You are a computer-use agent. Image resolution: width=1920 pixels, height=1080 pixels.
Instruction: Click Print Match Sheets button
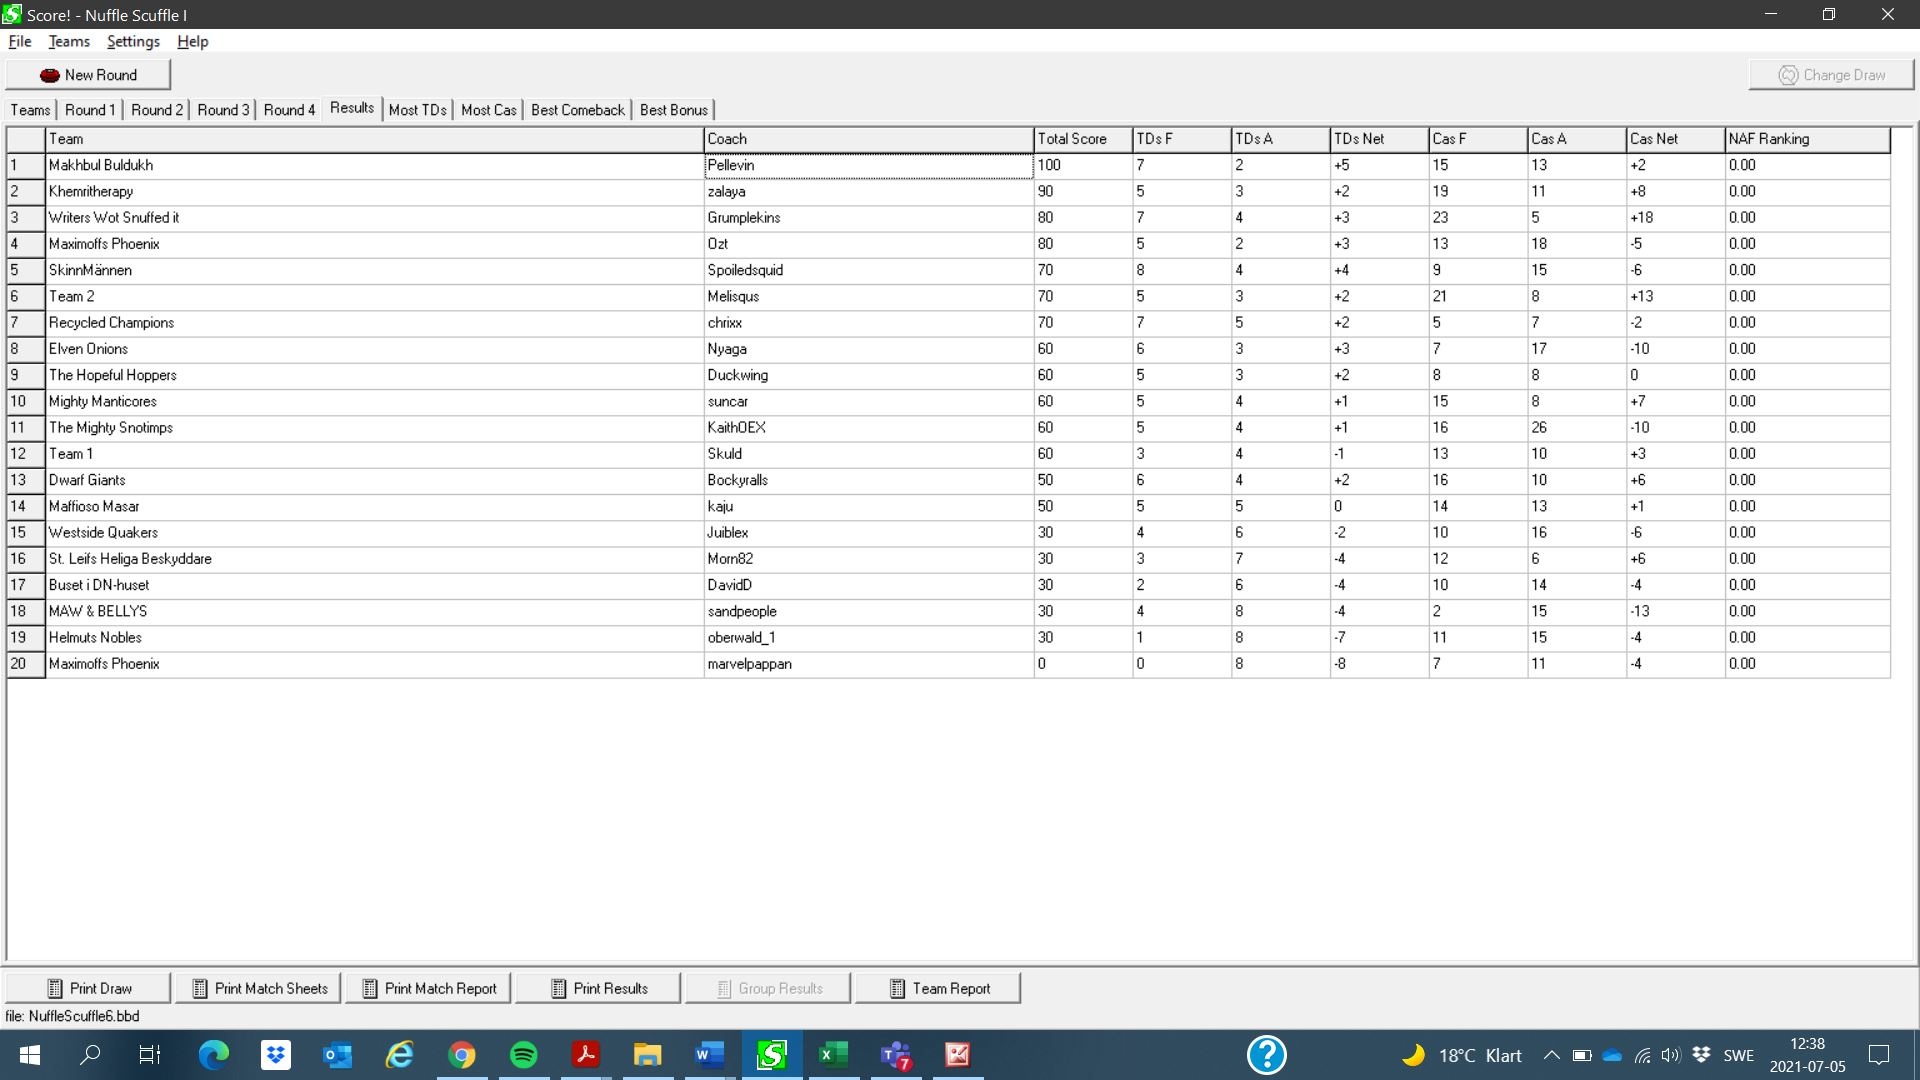[x=259, y=988]
